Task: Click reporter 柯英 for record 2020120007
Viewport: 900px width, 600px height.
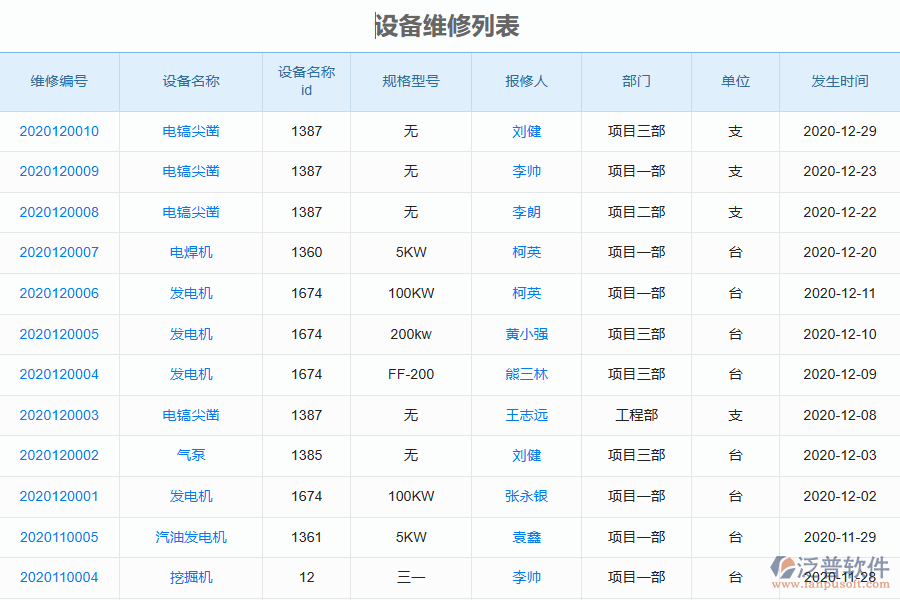Action: tap(527, 252)
